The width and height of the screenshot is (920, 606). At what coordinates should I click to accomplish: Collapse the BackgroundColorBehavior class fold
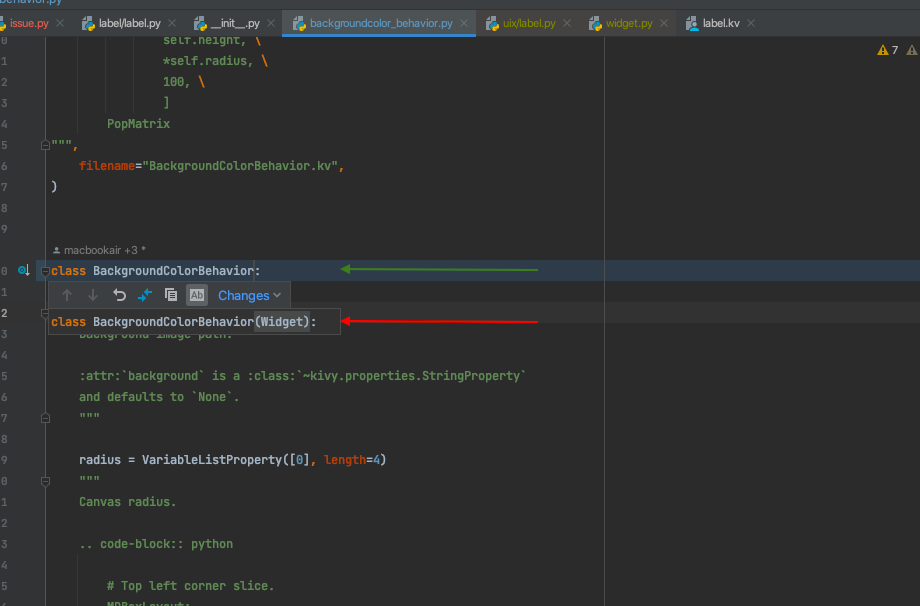pos(45,271)
